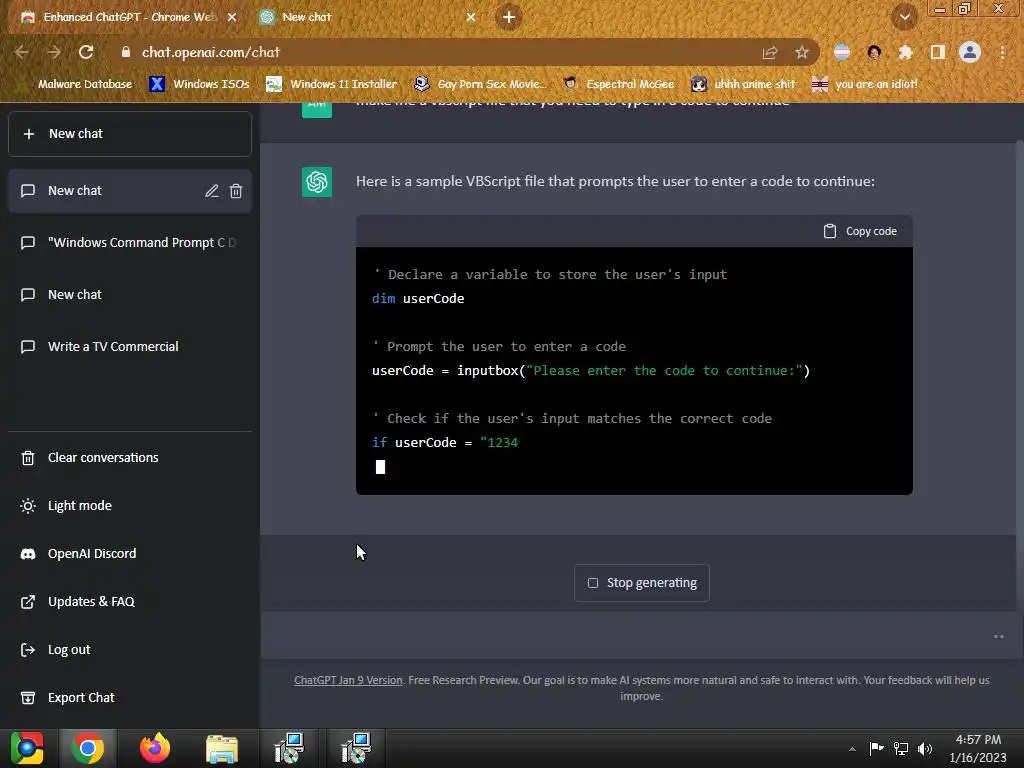Close the New chat browser tab
The width and height of the screenshot is (1024, 768).
coord(471,17)
